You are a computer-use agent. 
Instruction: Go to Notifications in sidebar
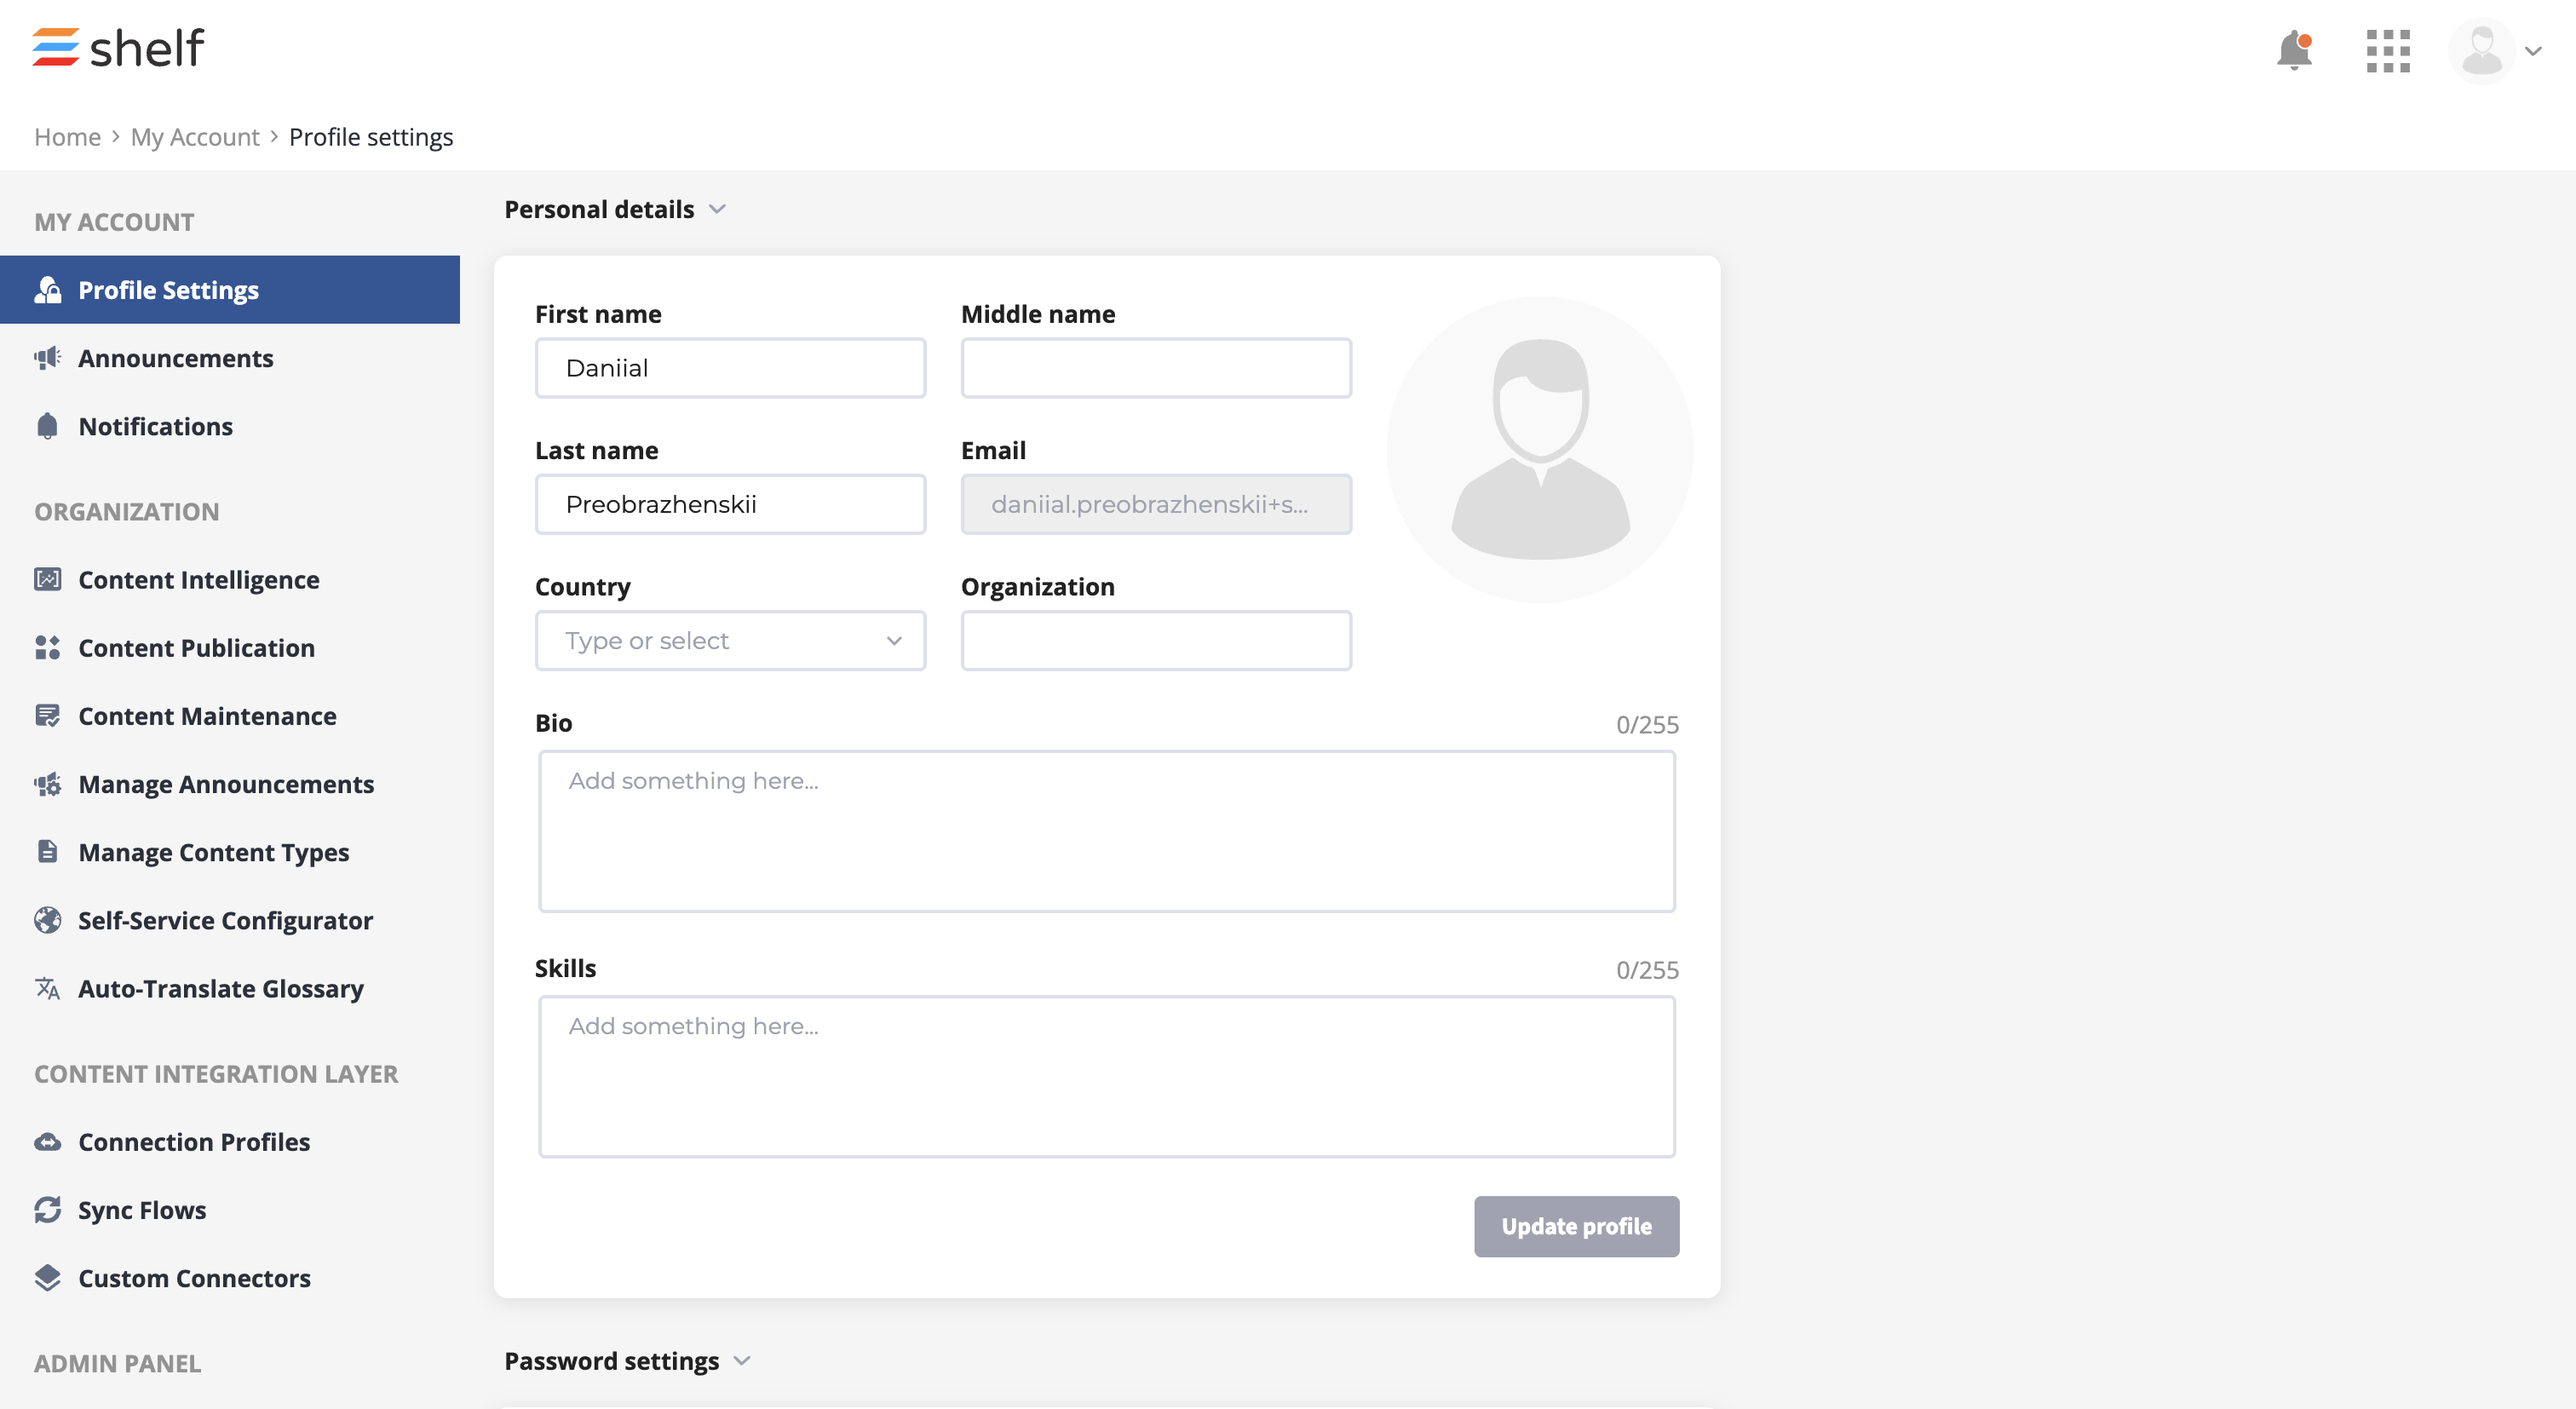[x=155, y=426]
